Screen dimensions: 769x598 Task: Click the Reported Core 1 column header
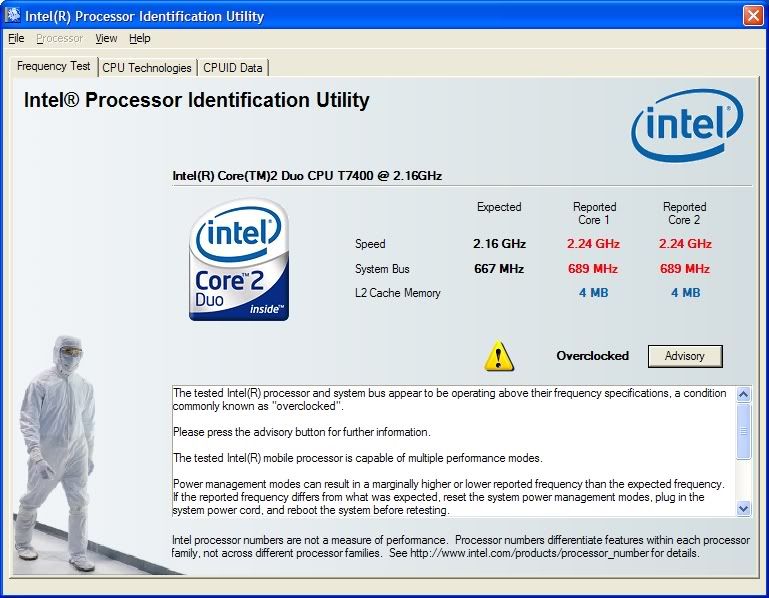point(594,213)
